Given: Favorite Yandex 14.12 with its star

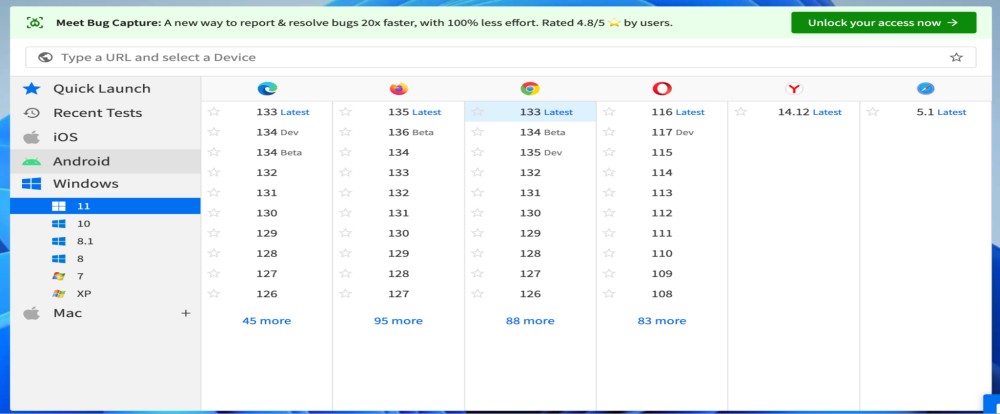Looking at the screenshot, I should 740,112.
